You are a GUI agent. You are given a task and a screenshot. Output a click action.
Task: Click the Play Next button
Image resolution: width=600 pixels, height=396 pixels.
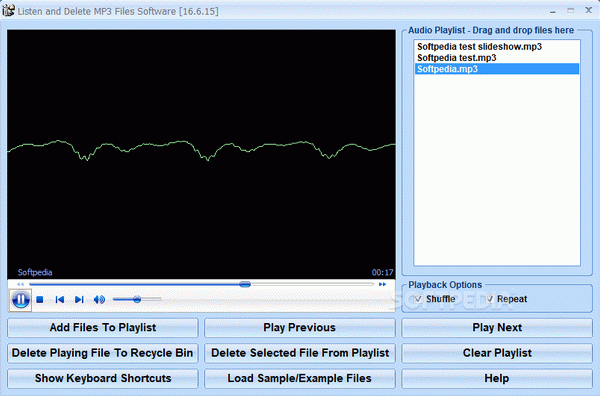click(x=497, y=328)
